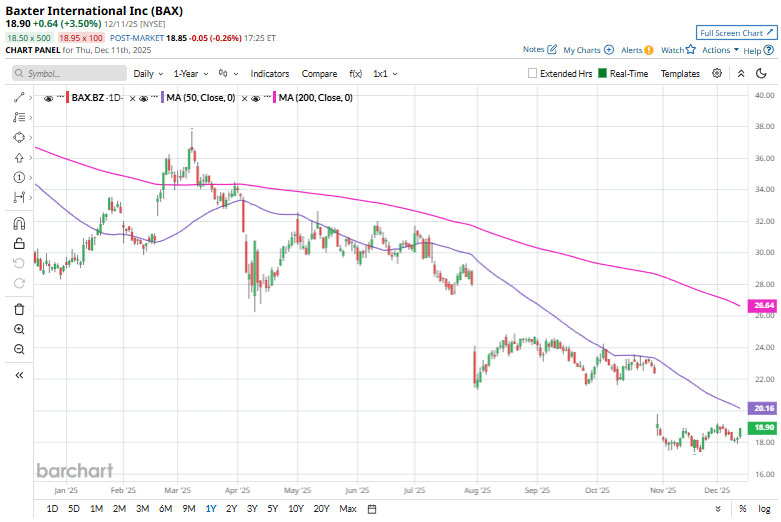Click the Symbol search field

(70, 73)
